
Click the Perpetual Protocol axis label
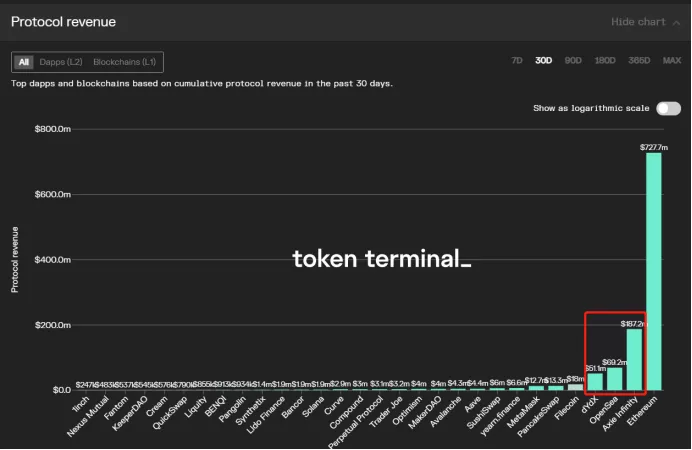click(356, 422)
